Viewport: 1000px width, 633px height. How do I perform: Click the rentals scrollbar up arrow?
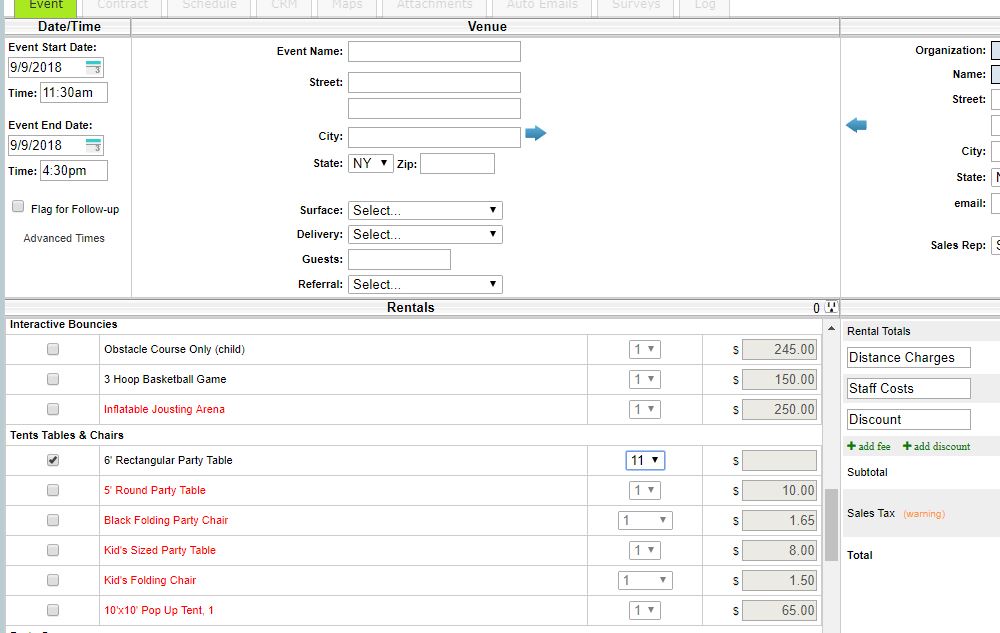pyautogui.click(x=831, y=328)
